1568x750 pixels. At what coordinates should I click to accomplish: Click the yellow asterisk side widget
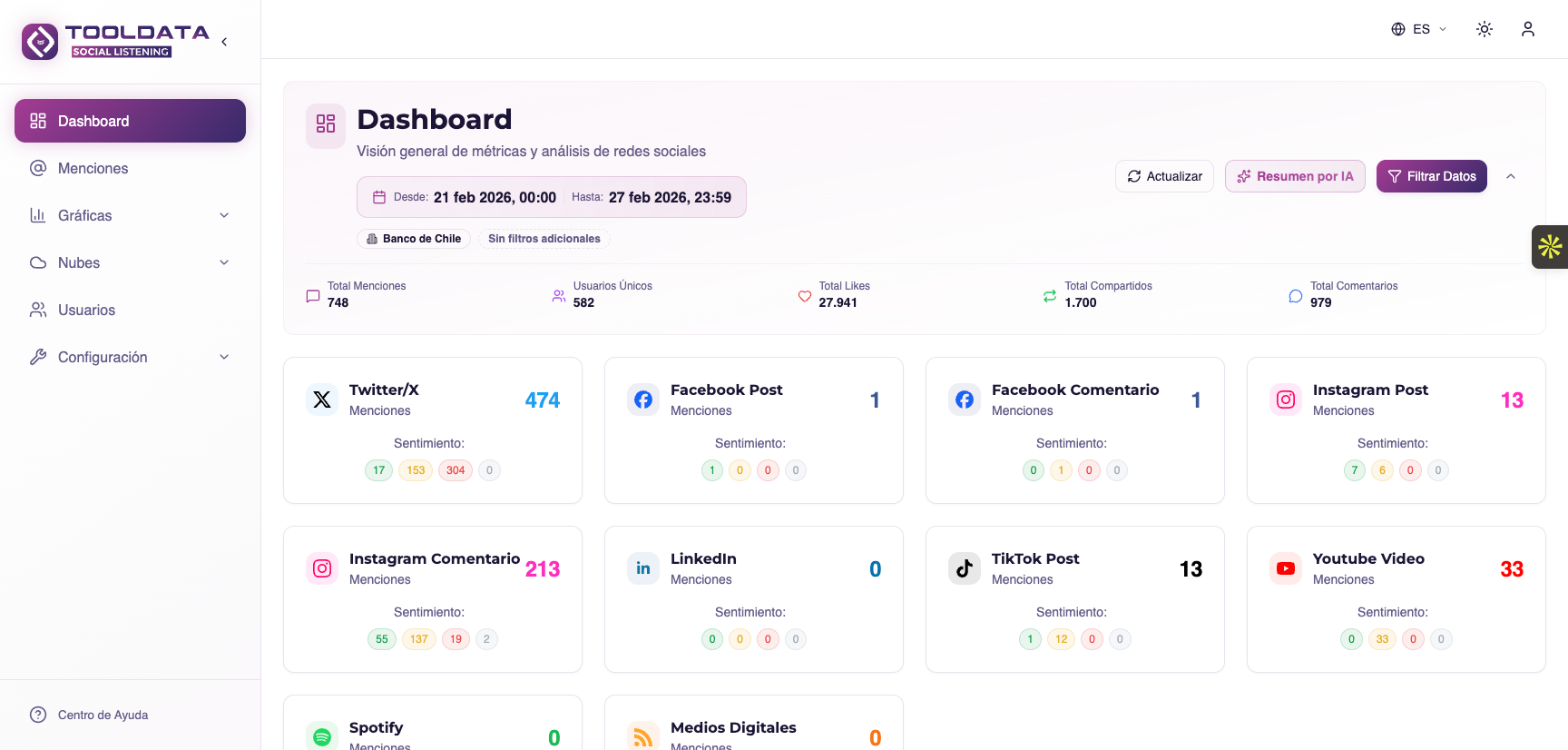point(1550,247)
